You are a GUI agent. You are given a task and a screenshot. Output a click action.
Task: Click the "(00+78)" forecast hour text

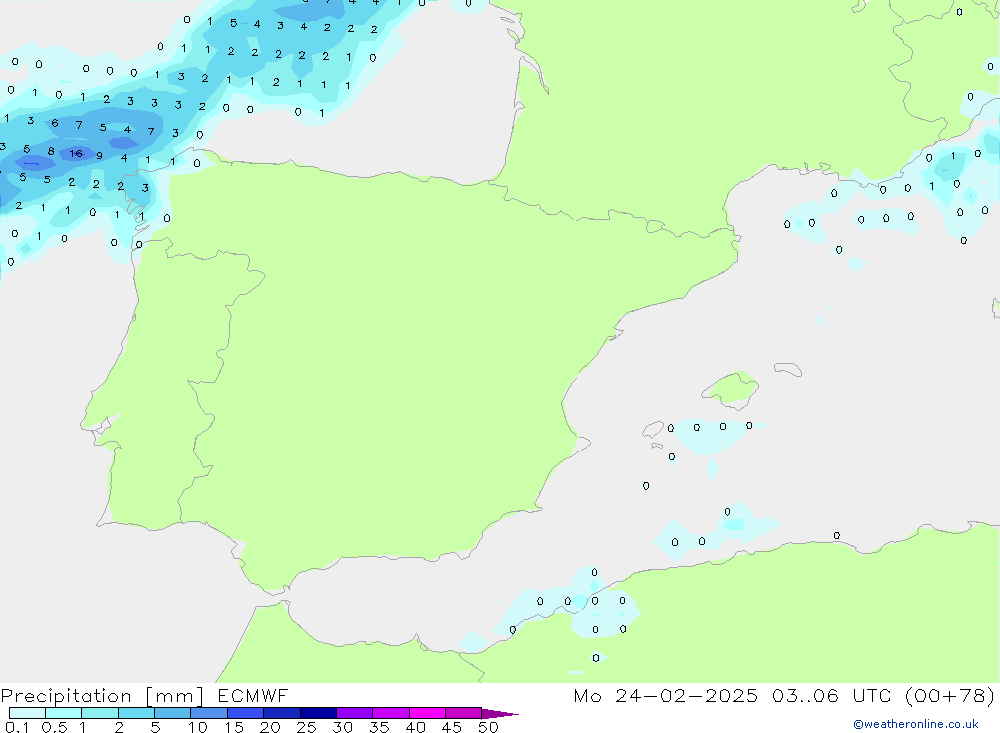(x=950, y=695)
